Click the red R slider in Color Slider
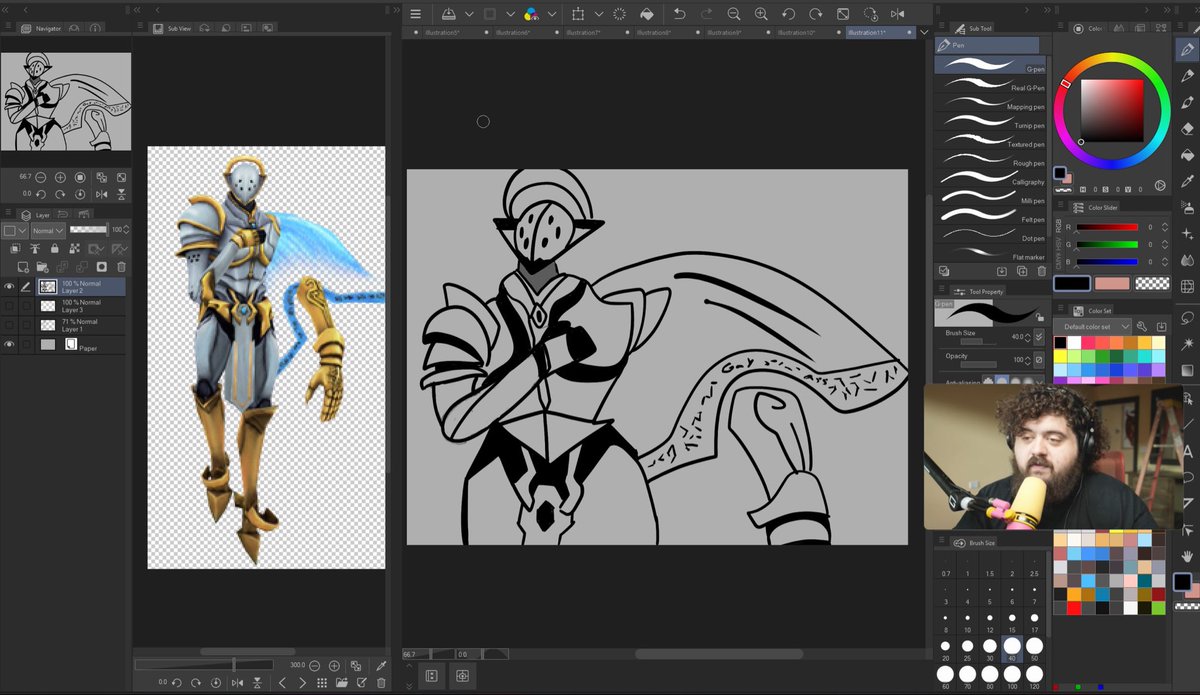The height and width of the screenshot is (695, 1200). [x=1107, y=227]
